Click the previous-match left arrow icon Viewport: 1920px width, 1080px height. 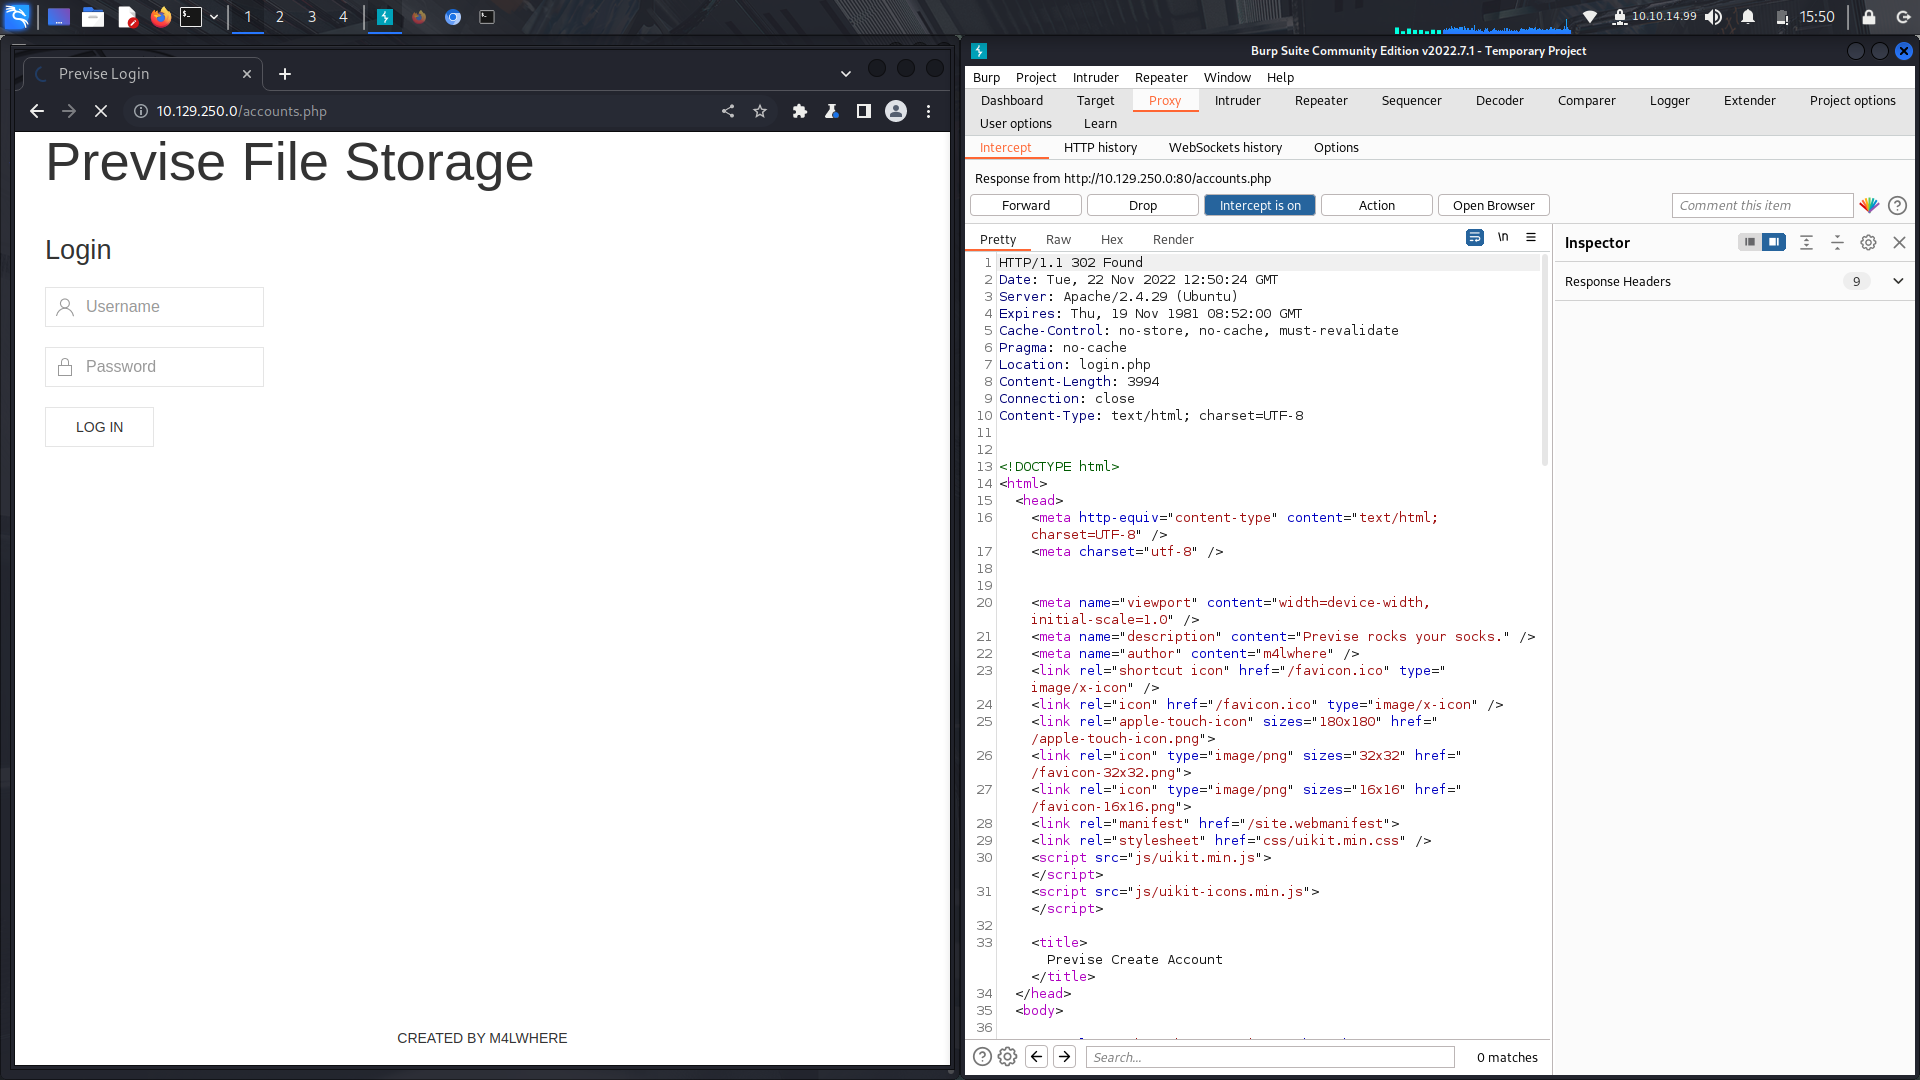[x=1036, y=1056]
